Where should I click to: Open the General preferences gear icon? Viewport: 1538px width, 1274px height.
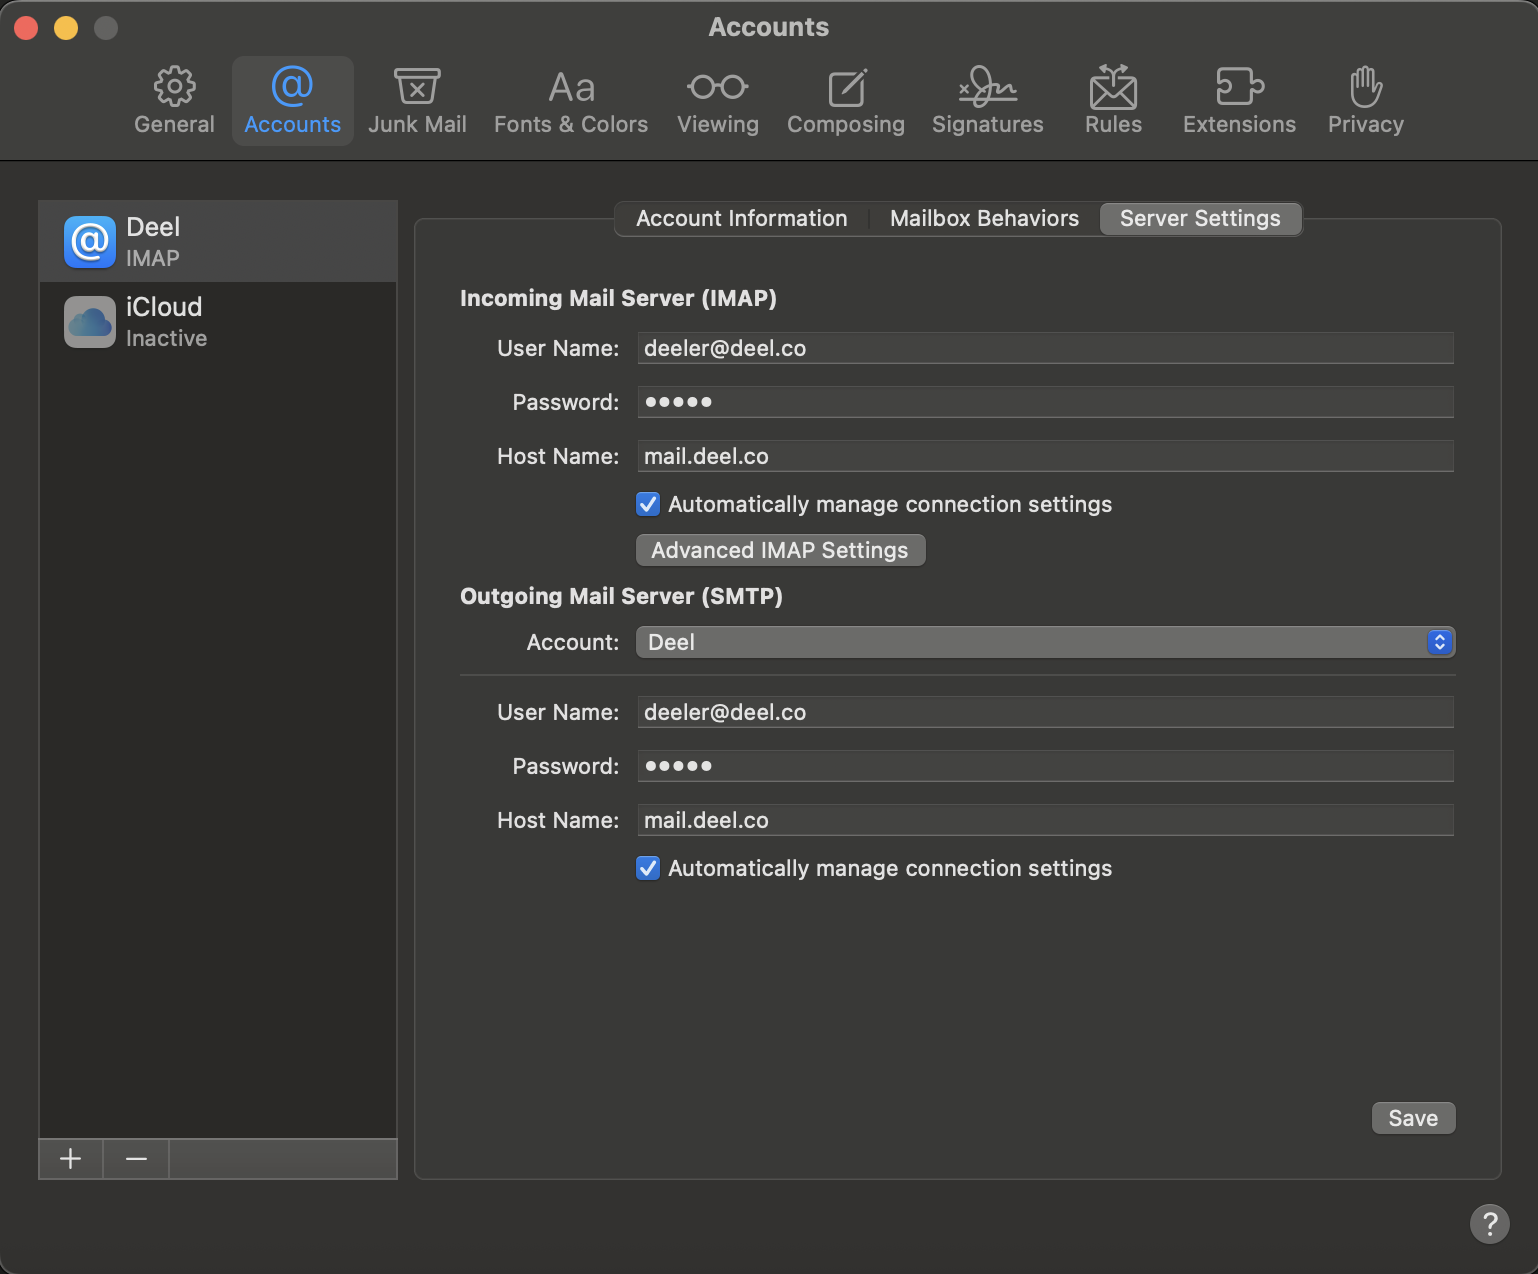click(174, 88)
